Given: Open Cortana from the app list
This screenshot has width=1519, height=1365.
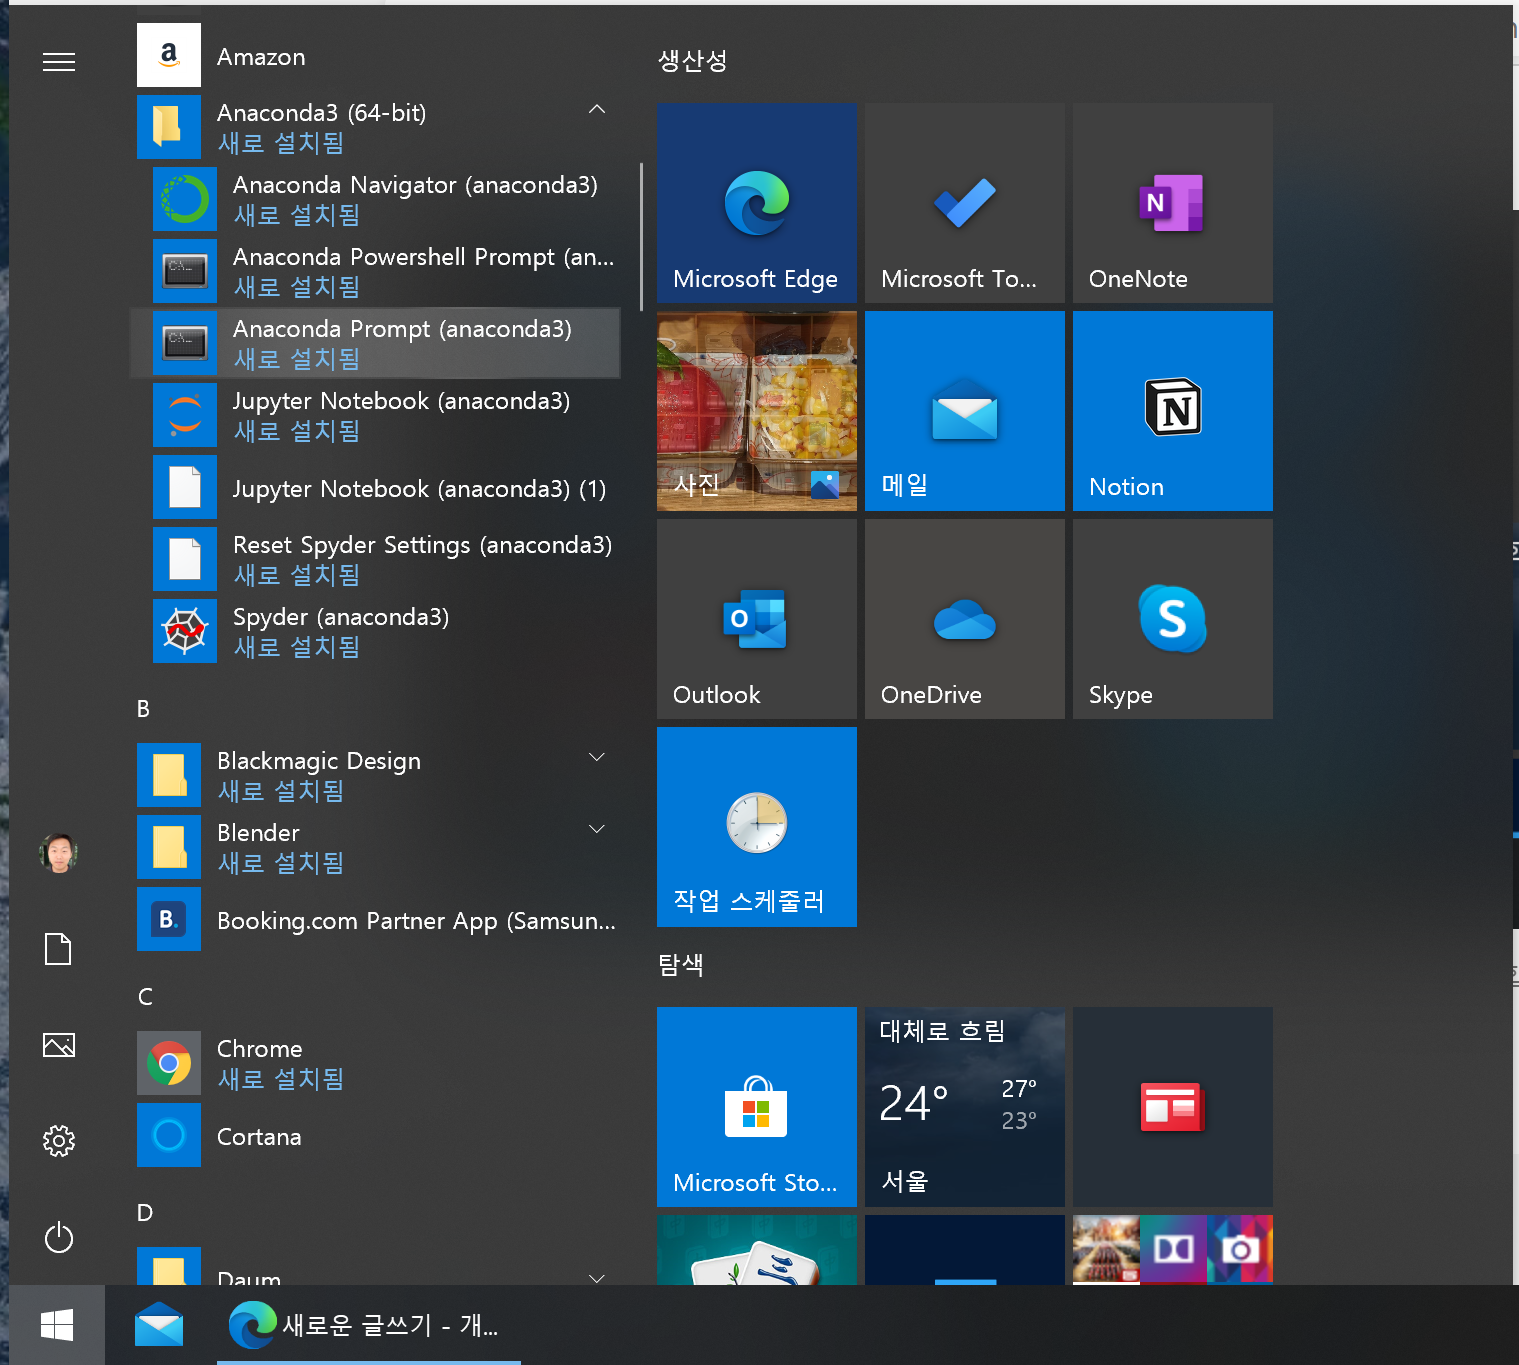Looking at the screenshot, I should pos(378,1135).
